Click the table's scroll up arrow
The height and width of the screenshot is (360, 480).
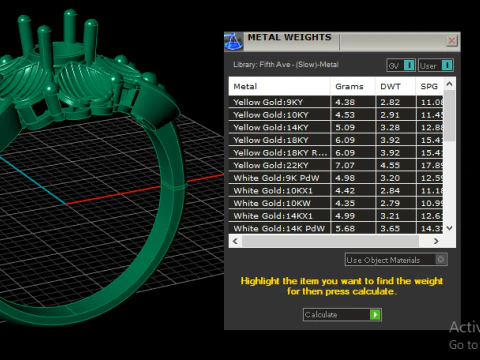coord(449,84)
